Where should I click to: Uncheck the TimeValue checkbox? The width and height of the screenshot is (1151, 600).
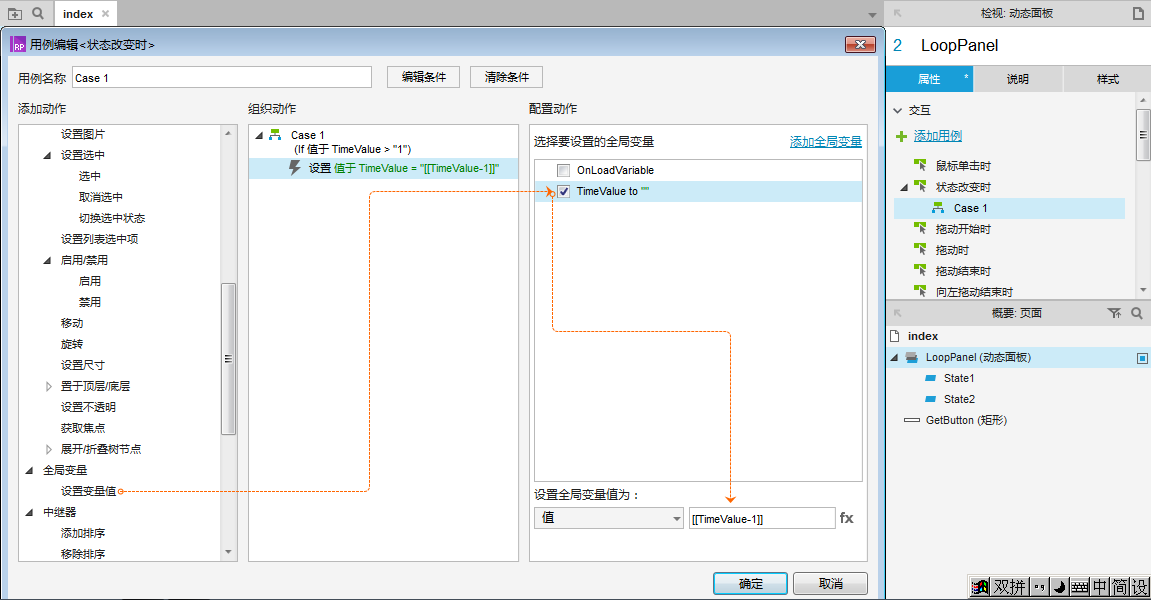tap(564, 192)
